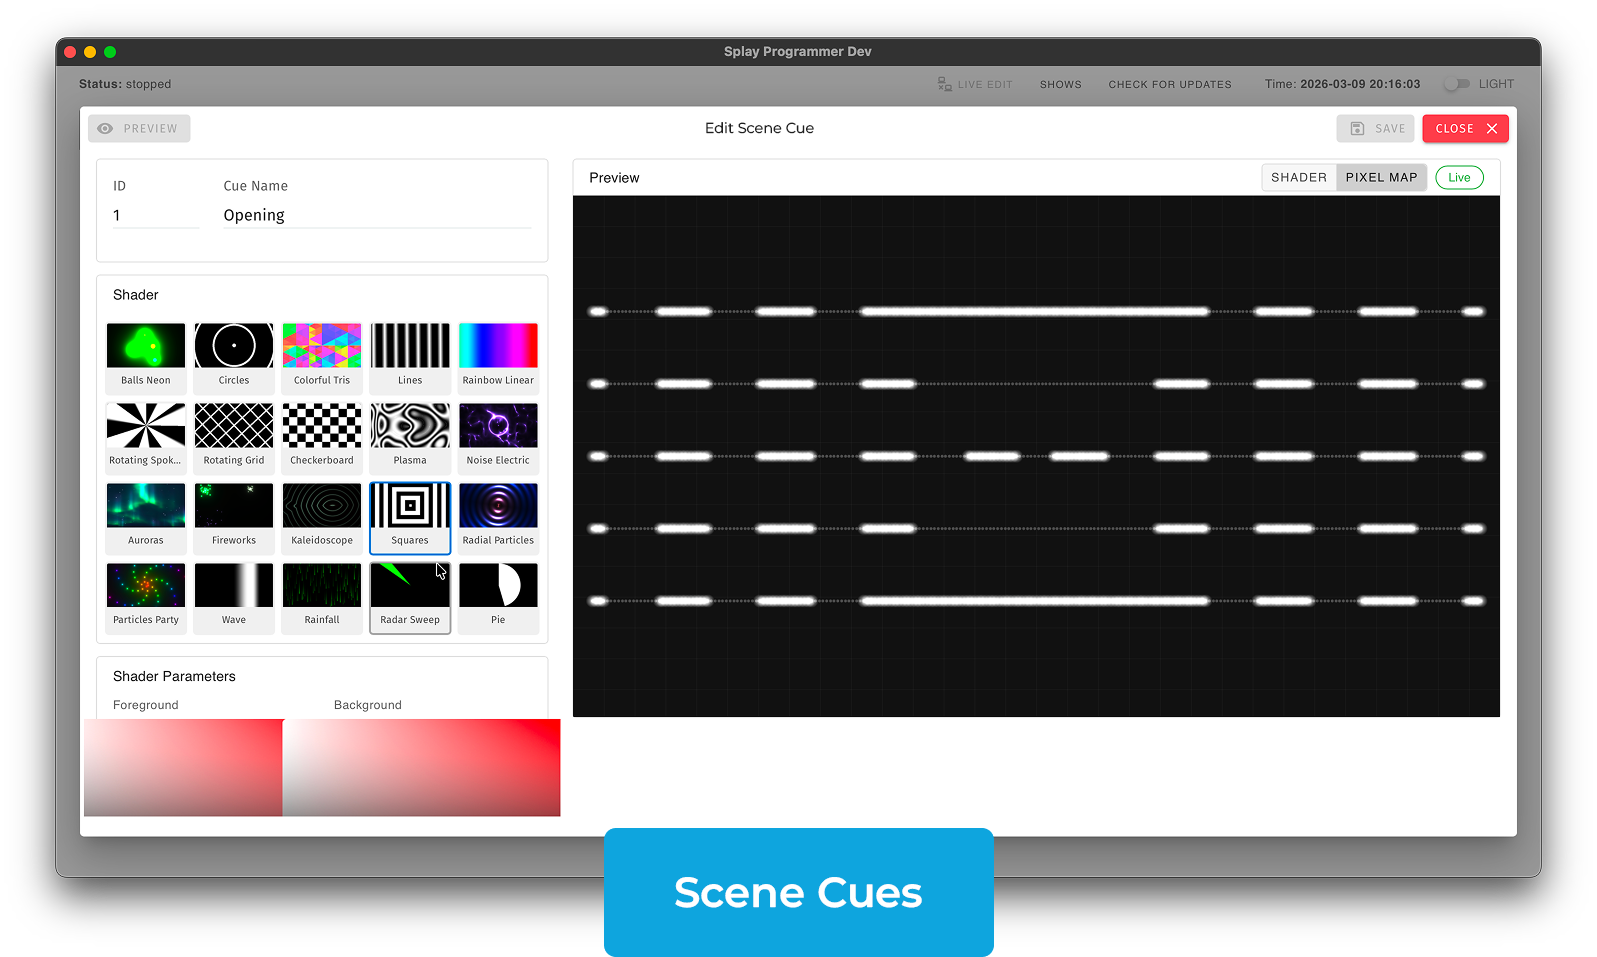
Task: Click the Cue Name input field
Action: (x=376, y=216)
